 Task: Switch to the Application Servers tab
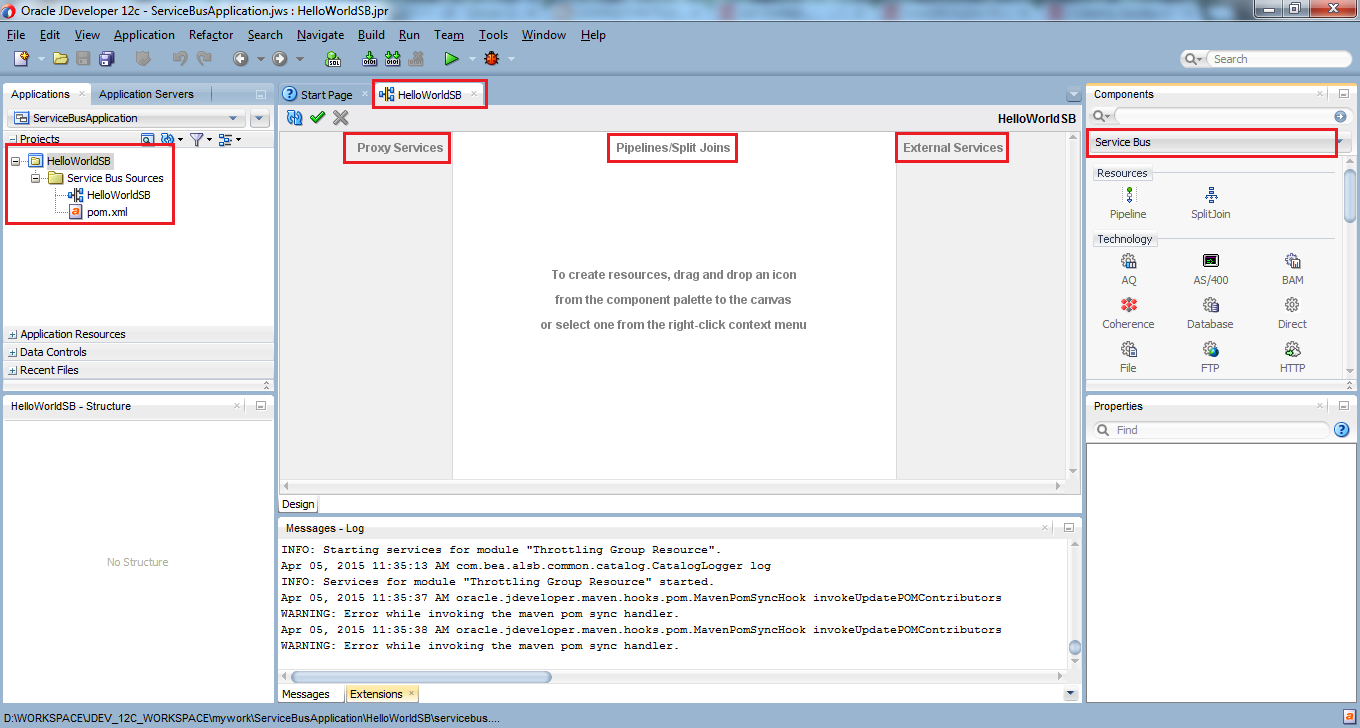146,94
